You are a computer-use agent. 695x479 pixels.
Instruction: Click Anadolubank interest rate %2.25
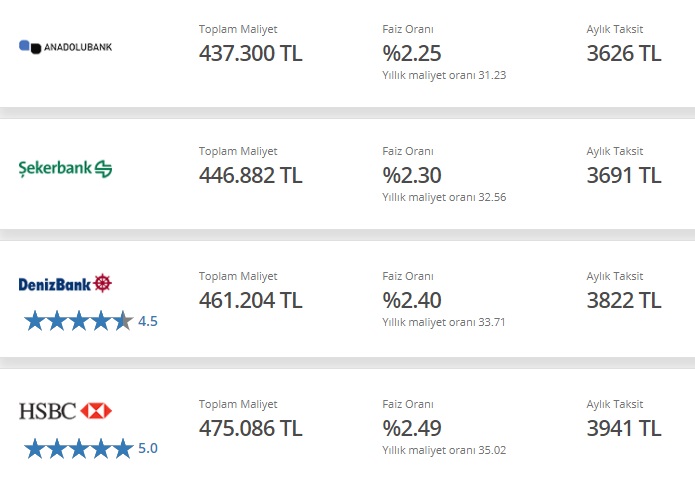pyautogui.click(x=412, y=54)
